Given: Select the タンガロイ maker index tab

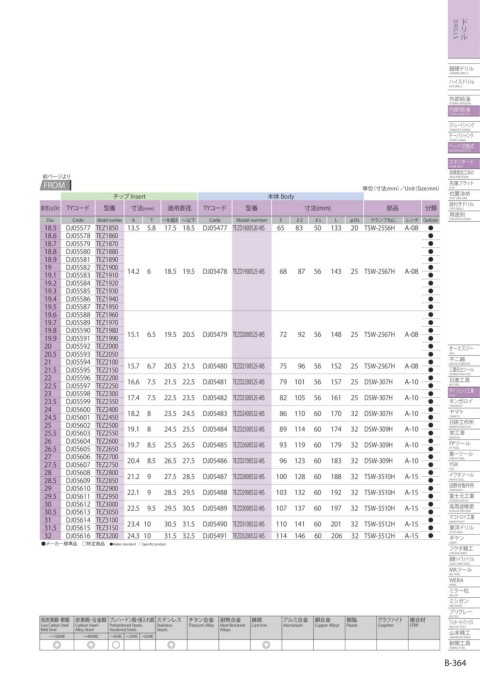Looking at the screenshot, I should tap(464, 402).
